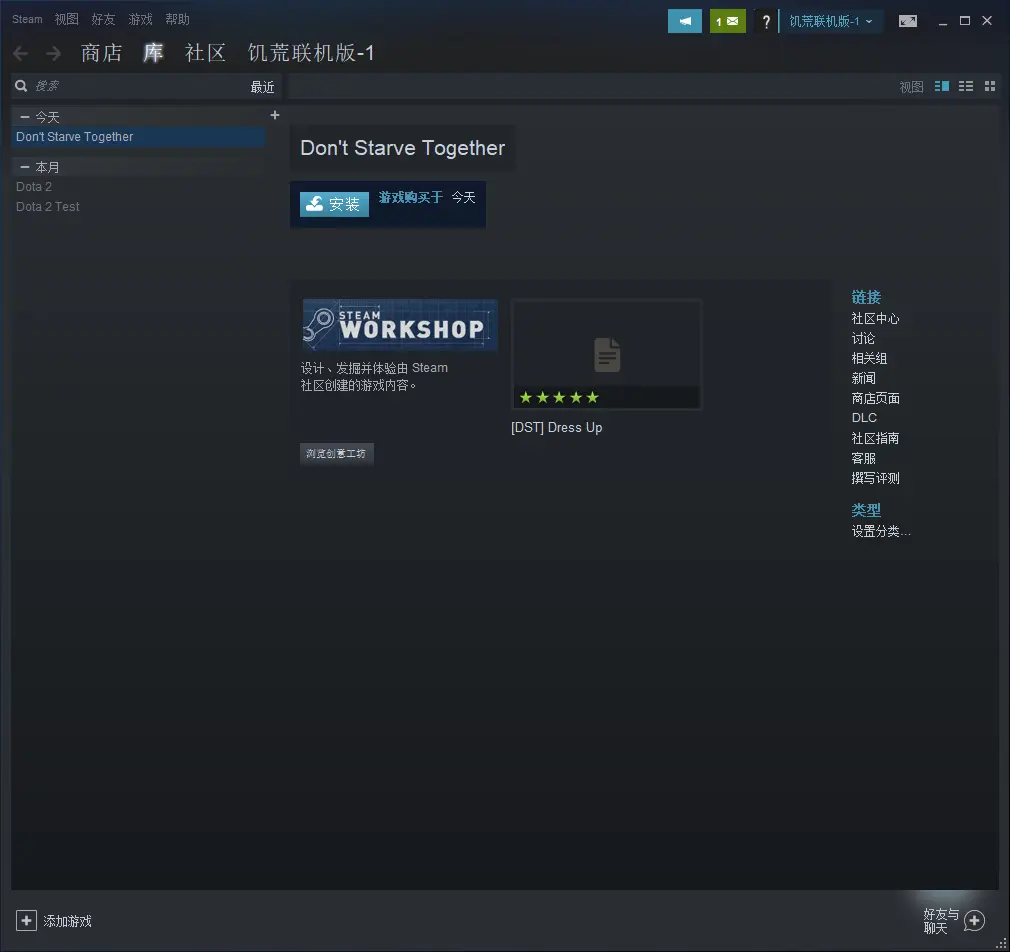Viewport: 1010px width, 952px height.
Task: Open the 相关组 link
Action: coord(870,358)
